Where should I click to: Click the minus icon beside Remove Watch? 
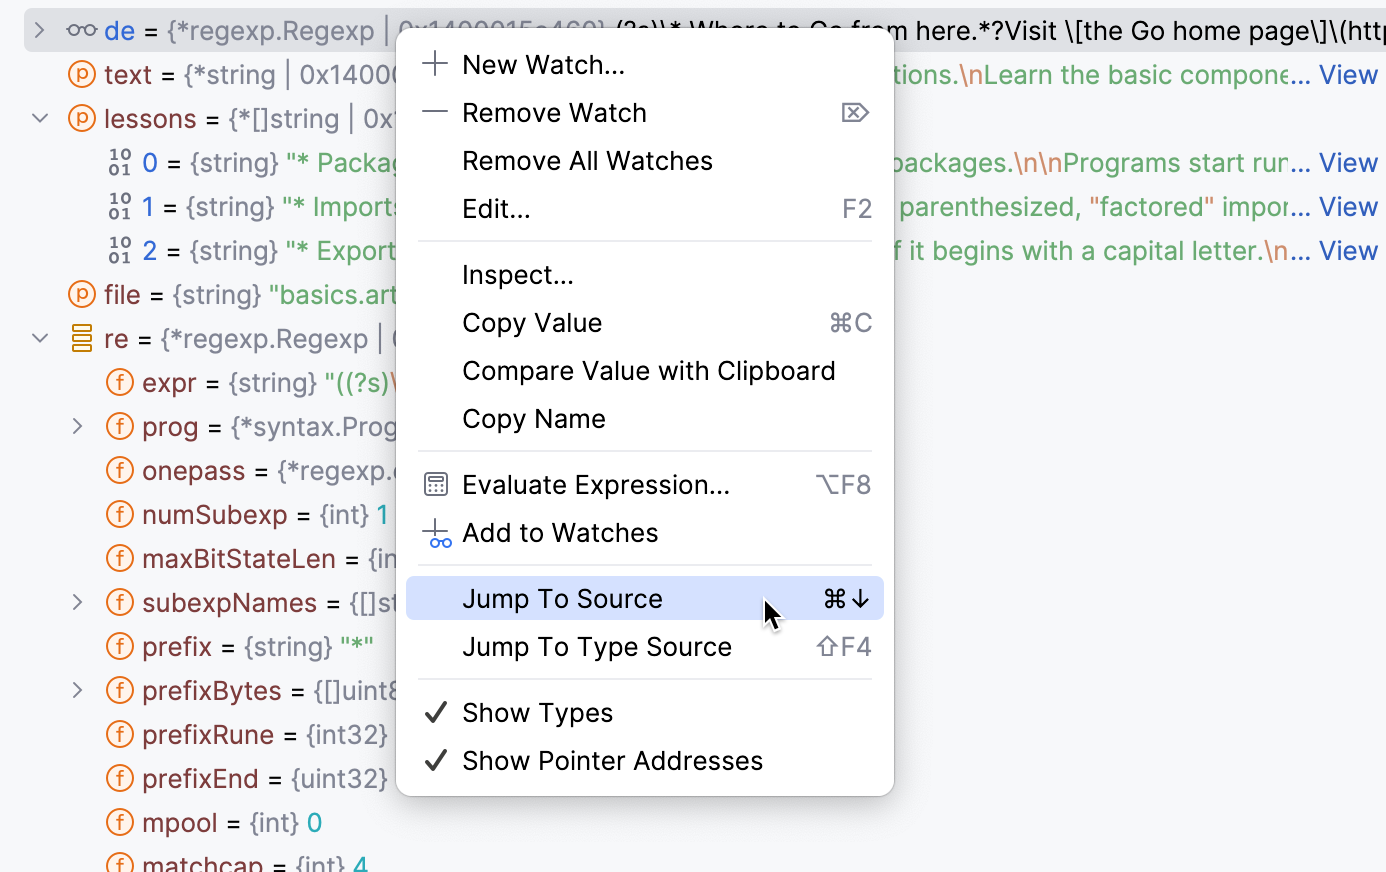pos(434,112)
